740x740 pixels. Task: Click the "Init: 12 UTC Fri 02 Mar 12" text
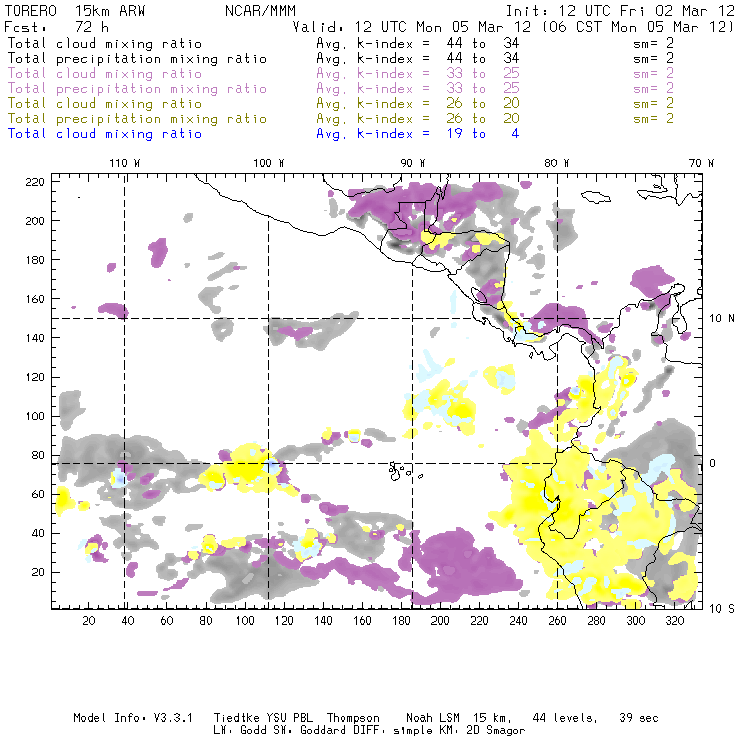coord(620,11)
